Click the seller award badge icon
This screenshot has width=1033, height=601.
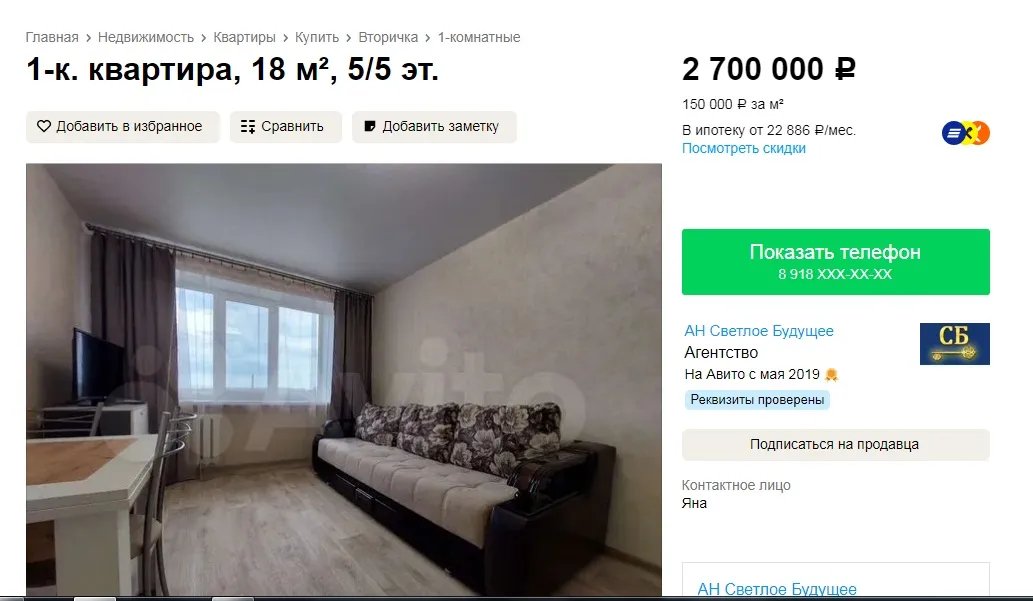click(x=831, y=374)
